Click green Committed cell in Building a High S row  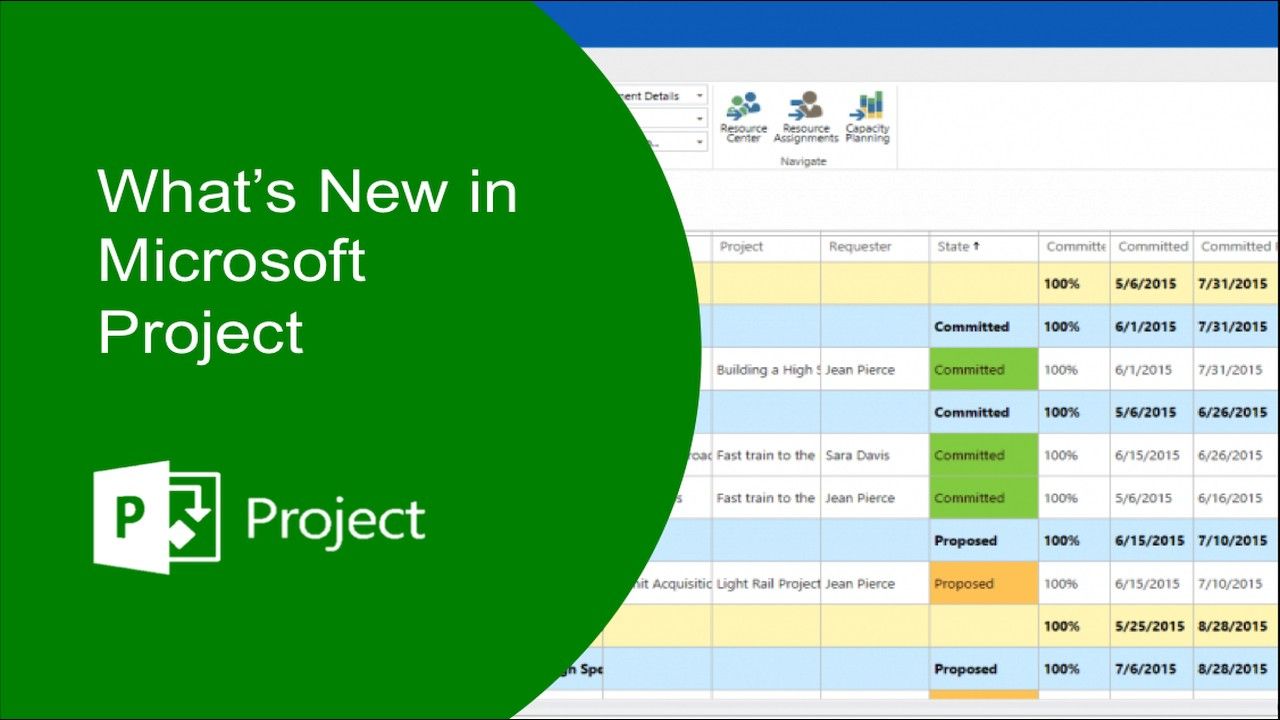pos(984,370)
